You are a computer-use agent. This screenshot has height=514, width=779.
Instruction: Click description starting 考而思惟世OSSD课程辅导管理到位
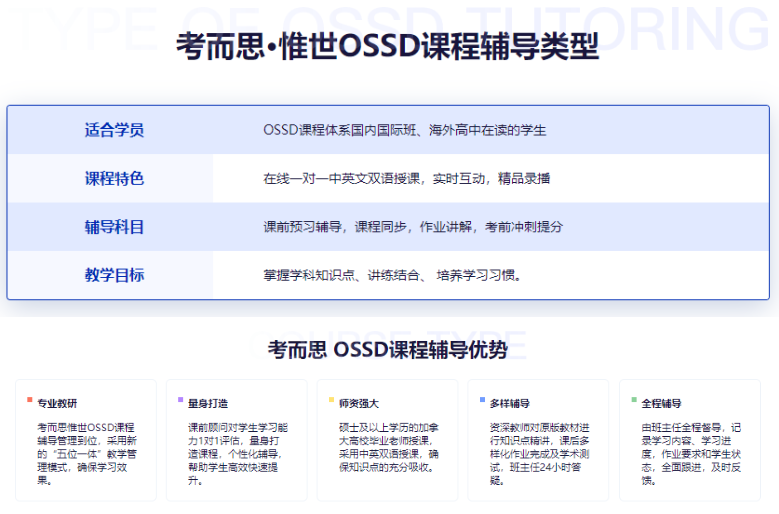(87, 454)
